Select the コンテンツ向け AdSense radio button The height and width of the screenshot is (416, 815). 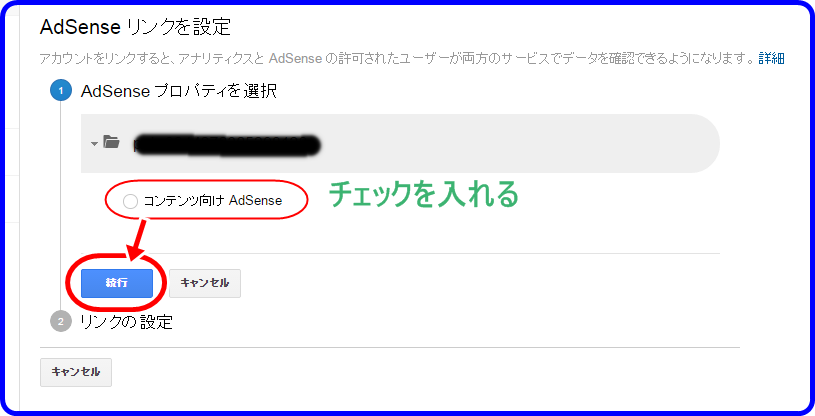pyautogui.click(x=130, y=201)
